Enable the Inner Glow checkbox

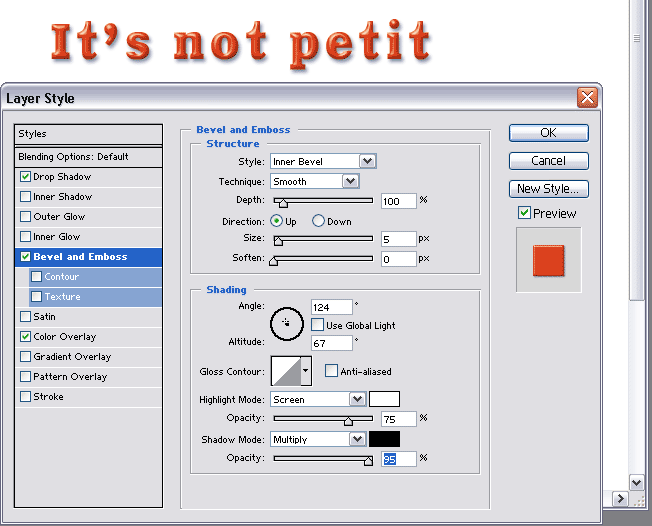click(x=25, y=237)
